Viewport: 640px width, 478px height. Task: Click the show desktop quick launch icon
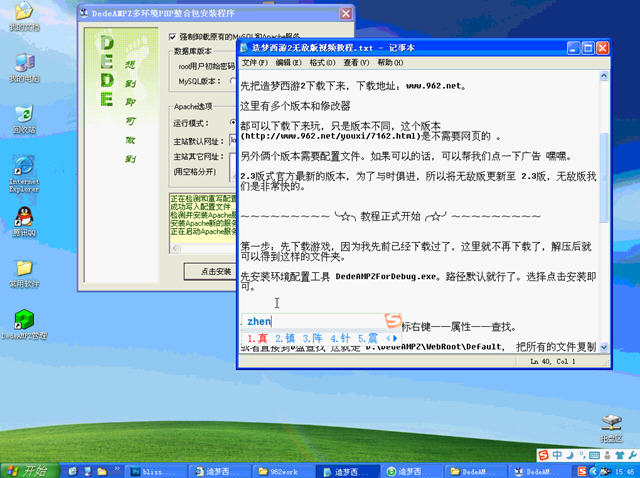tap(87, 471)
